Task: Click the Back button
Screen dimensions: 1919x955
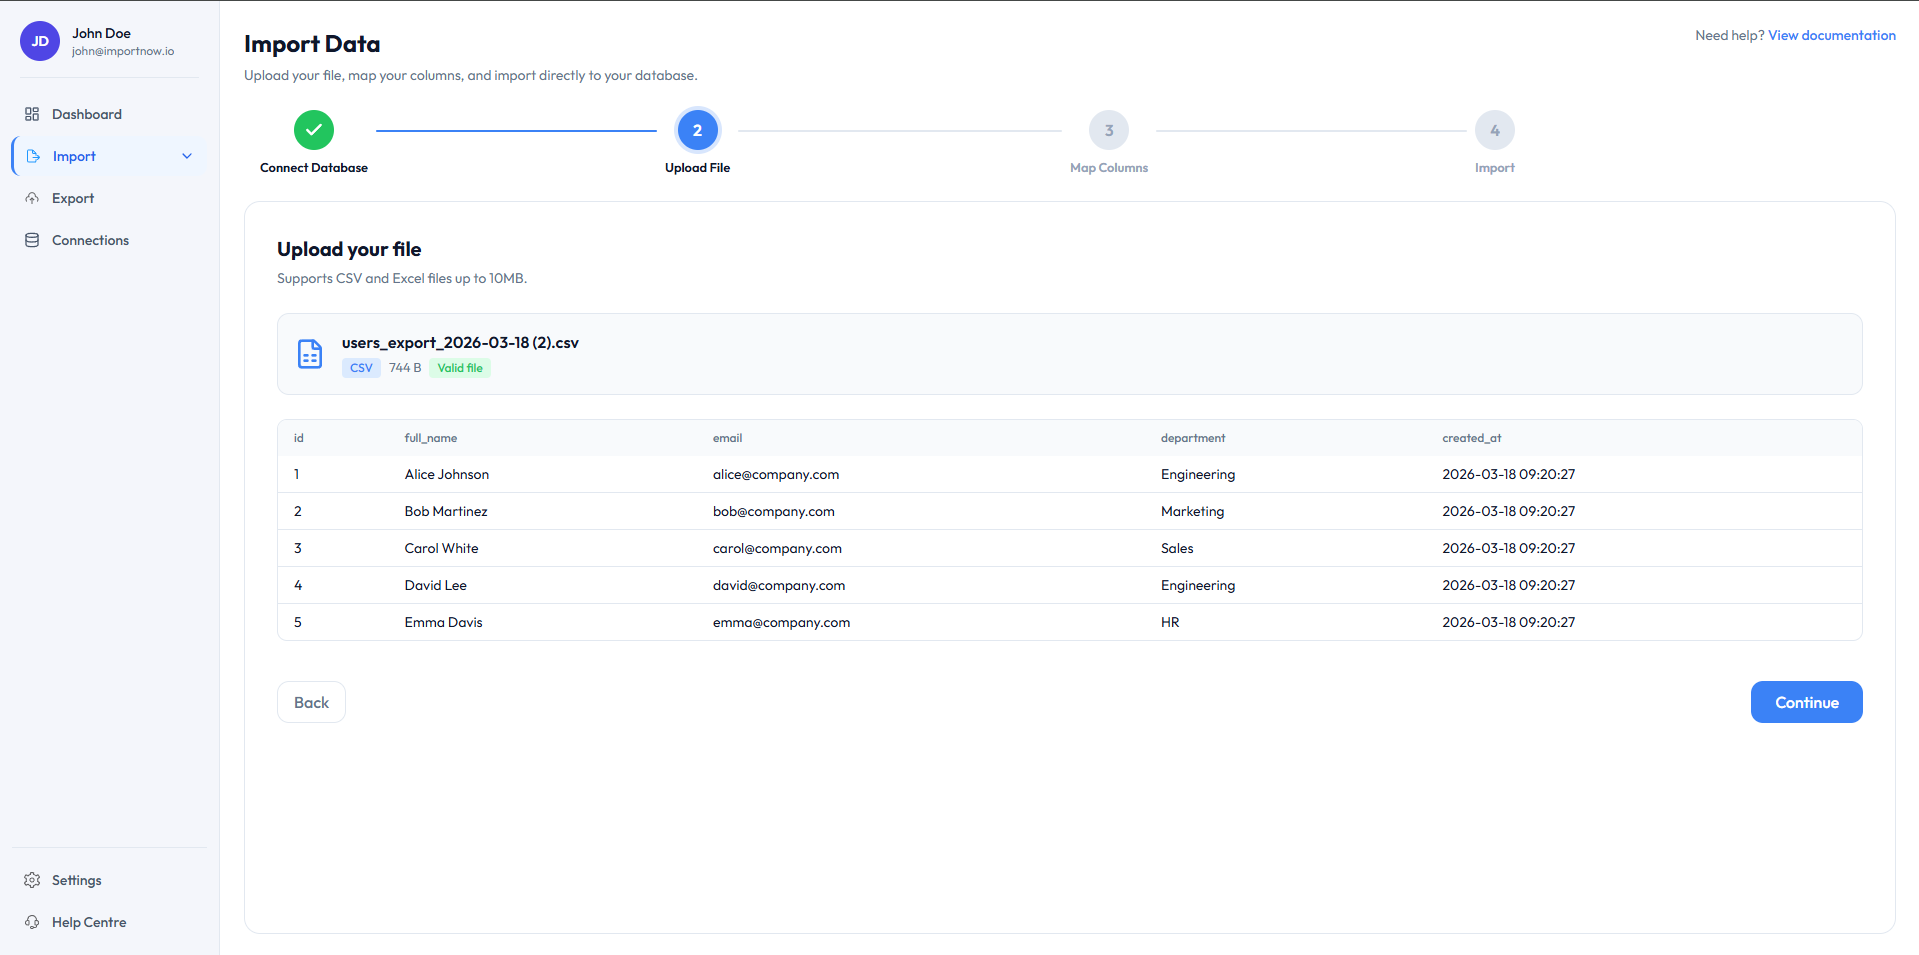Action: 311,702
